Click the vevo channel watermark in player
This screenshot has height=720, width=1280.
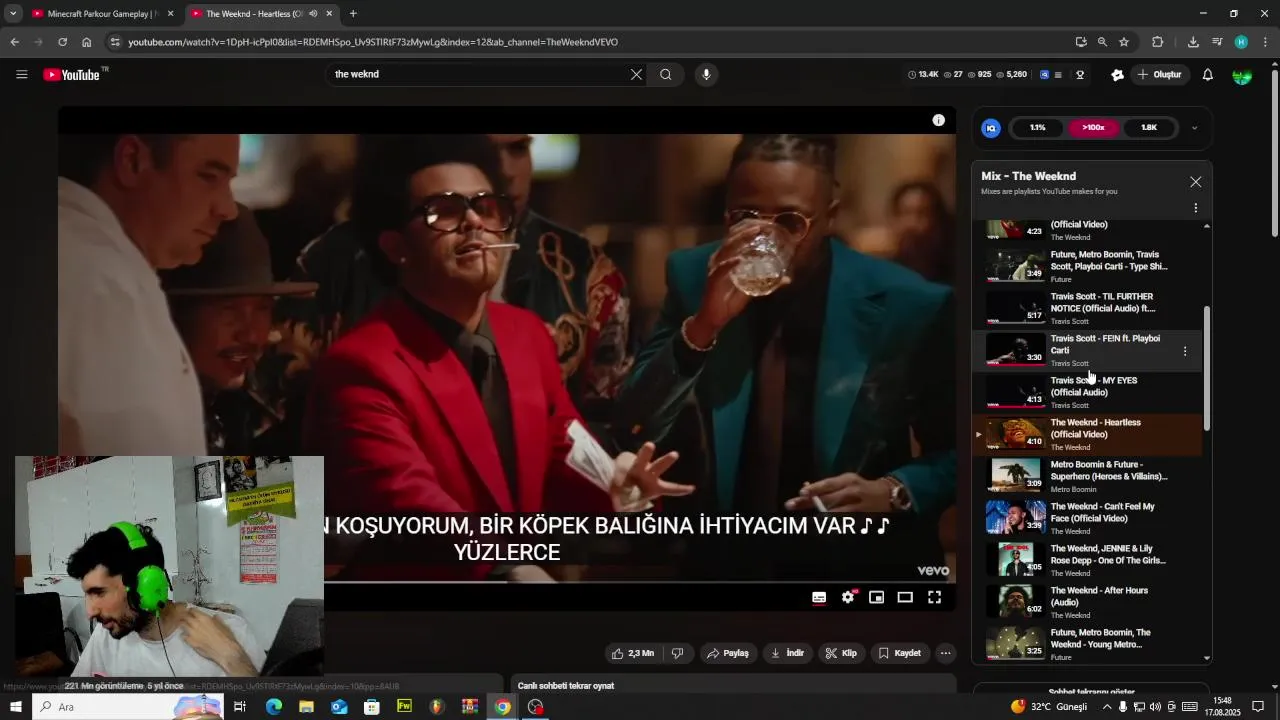(933, 570)
